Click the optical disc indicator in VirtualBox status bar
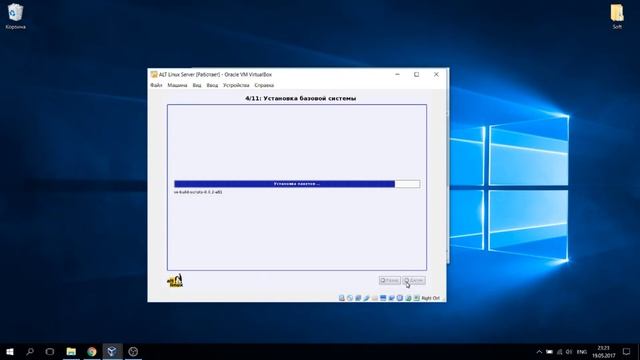 click(350, 298)
